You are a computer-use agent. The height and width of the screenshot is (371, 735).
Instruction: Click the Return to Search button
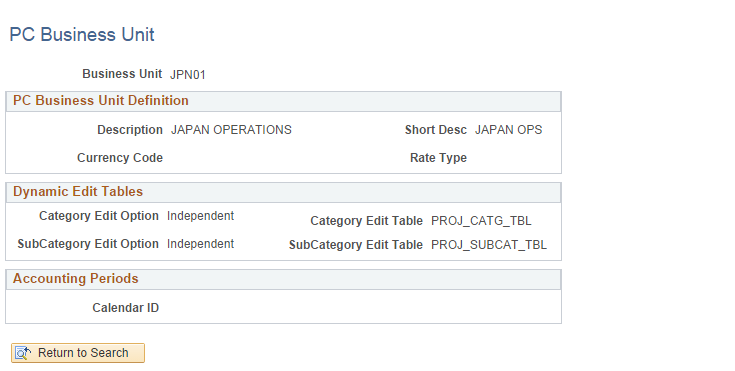78,353
